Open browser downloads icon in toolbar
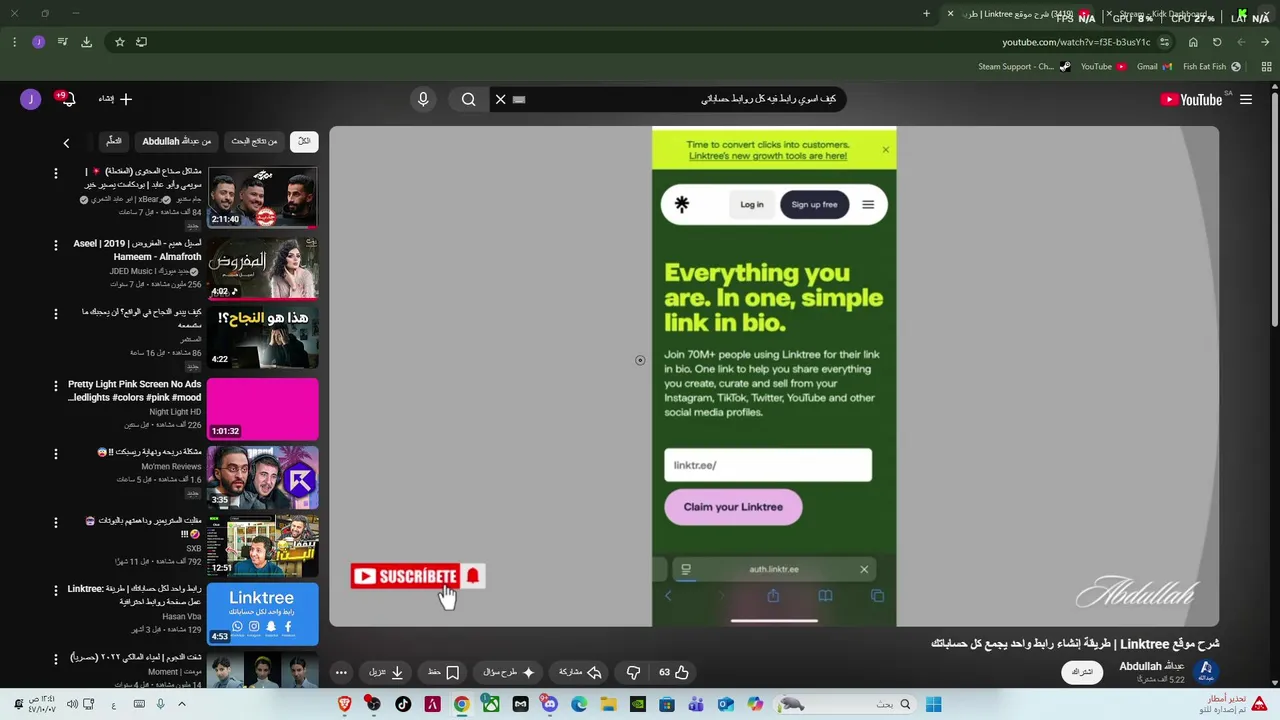 click(87, 42)
